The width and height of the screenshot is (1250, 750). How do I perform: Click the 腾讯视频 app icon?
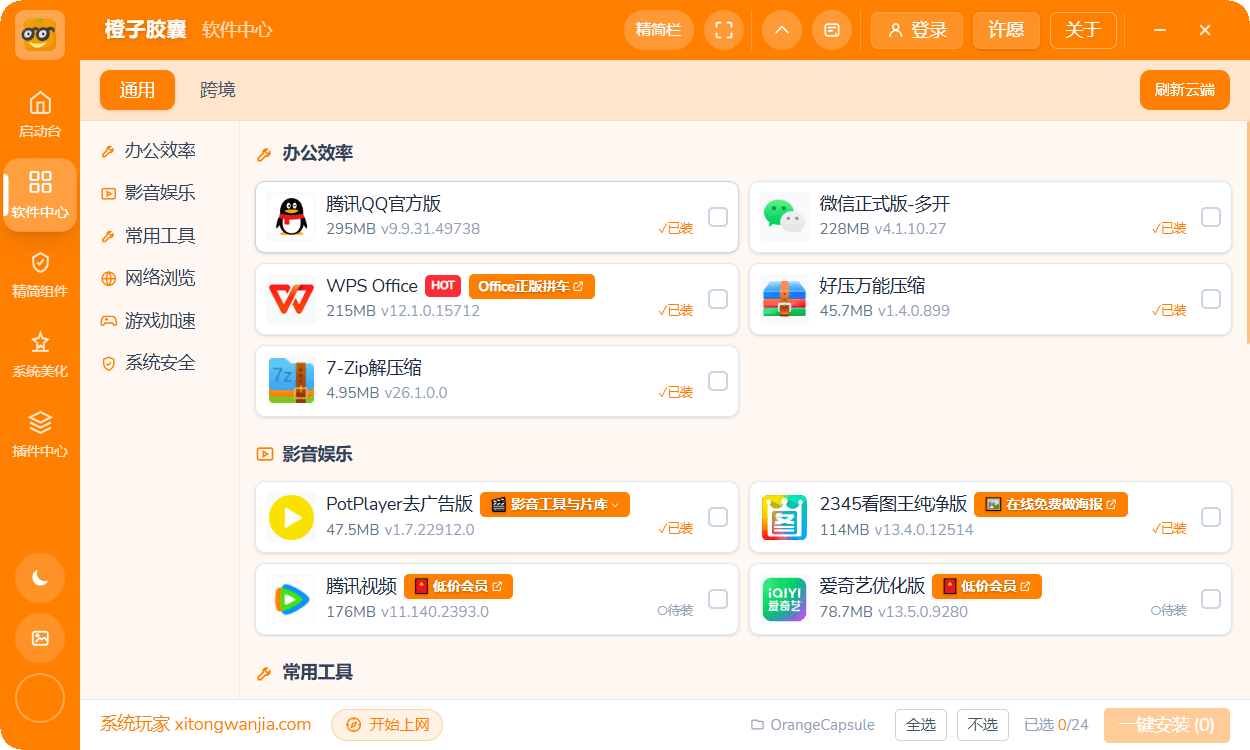point(291,598)
